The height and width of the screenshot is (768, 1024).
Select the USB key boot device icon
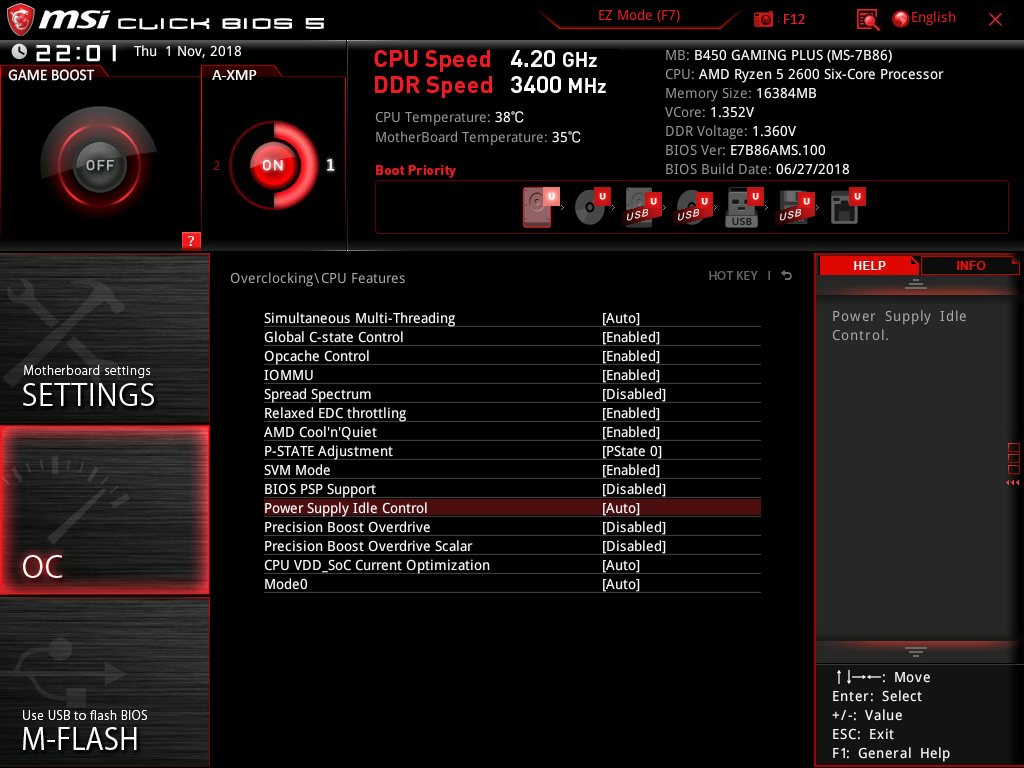744,207
